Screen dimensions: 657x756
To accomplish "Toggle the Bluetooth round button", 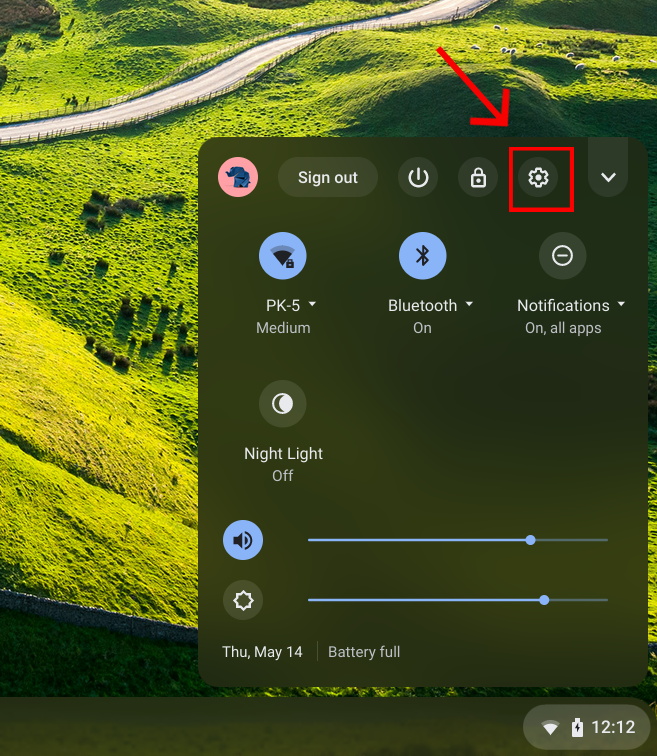I will [x=422, y=256].
